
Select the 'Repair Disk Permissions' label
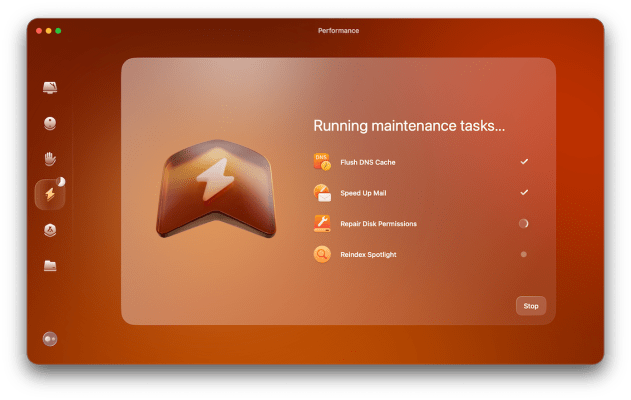pos(378,224)
